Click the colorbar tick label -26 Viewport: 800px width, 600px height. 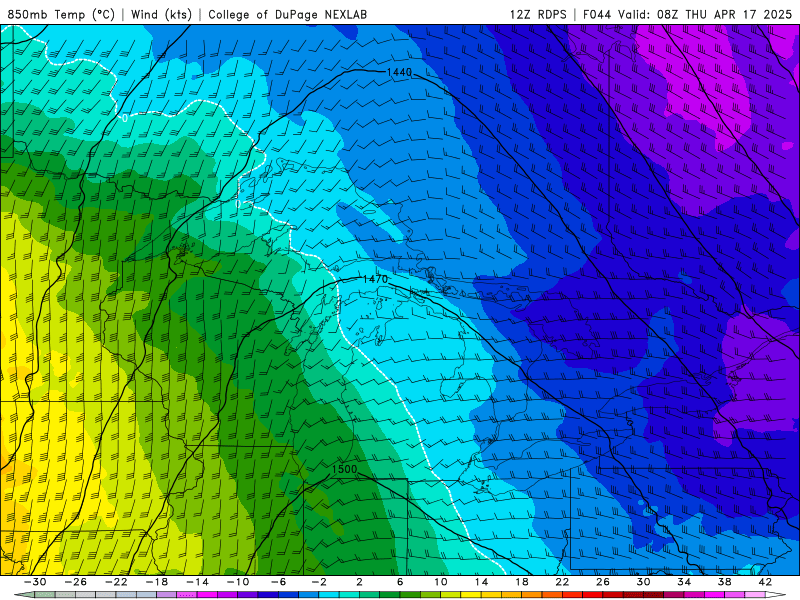tap(76, 582)
